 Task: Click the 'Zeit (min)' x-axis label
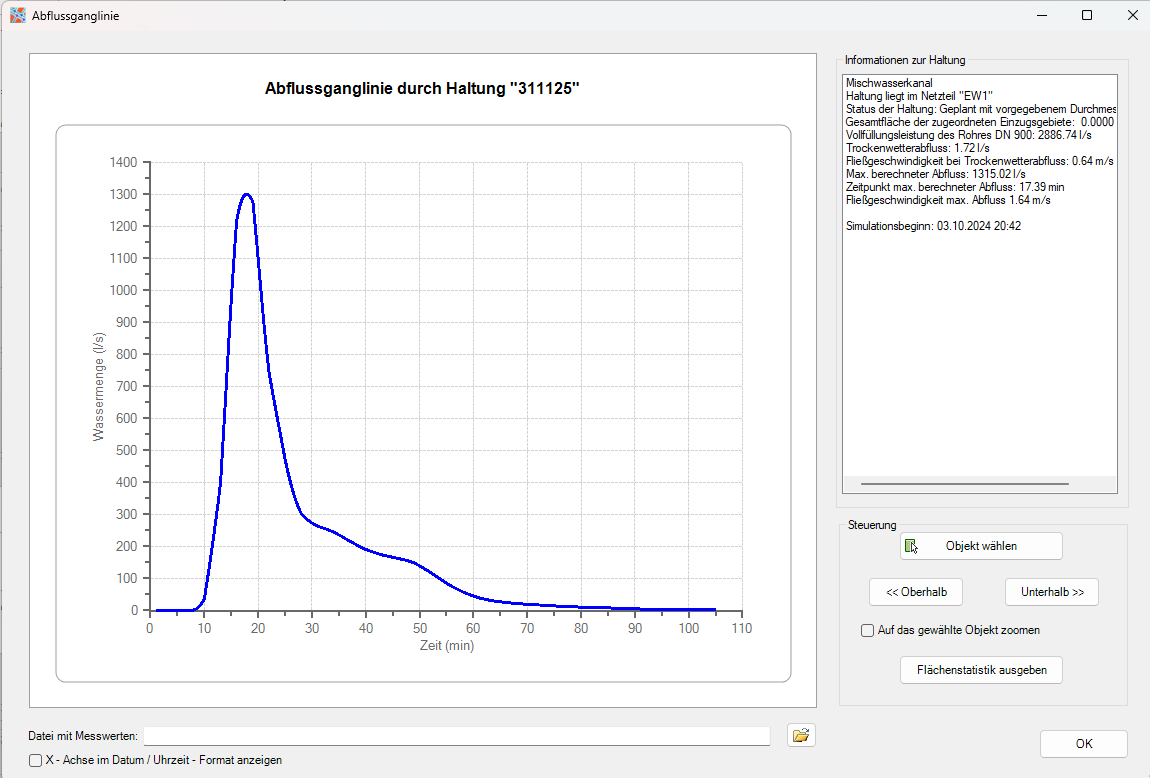446,646
